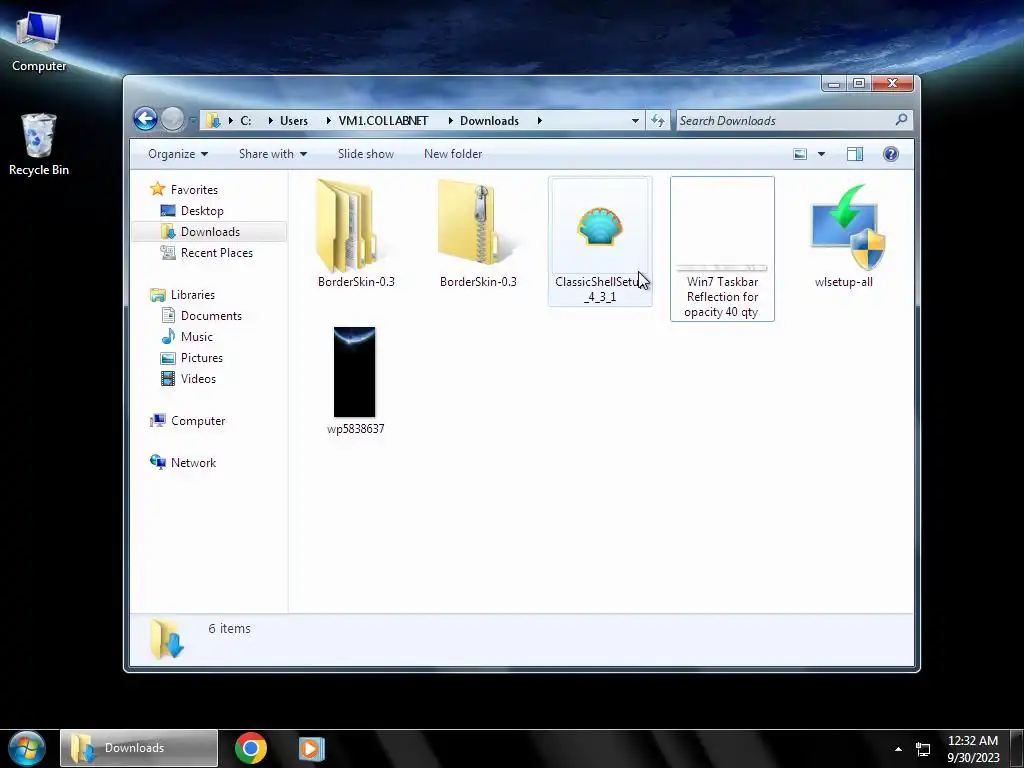This screenshot has width=1024, height=768.
Task: Select the Win7 Taskbar Reflection file thumbnail
Action: (x=722, y=226)
